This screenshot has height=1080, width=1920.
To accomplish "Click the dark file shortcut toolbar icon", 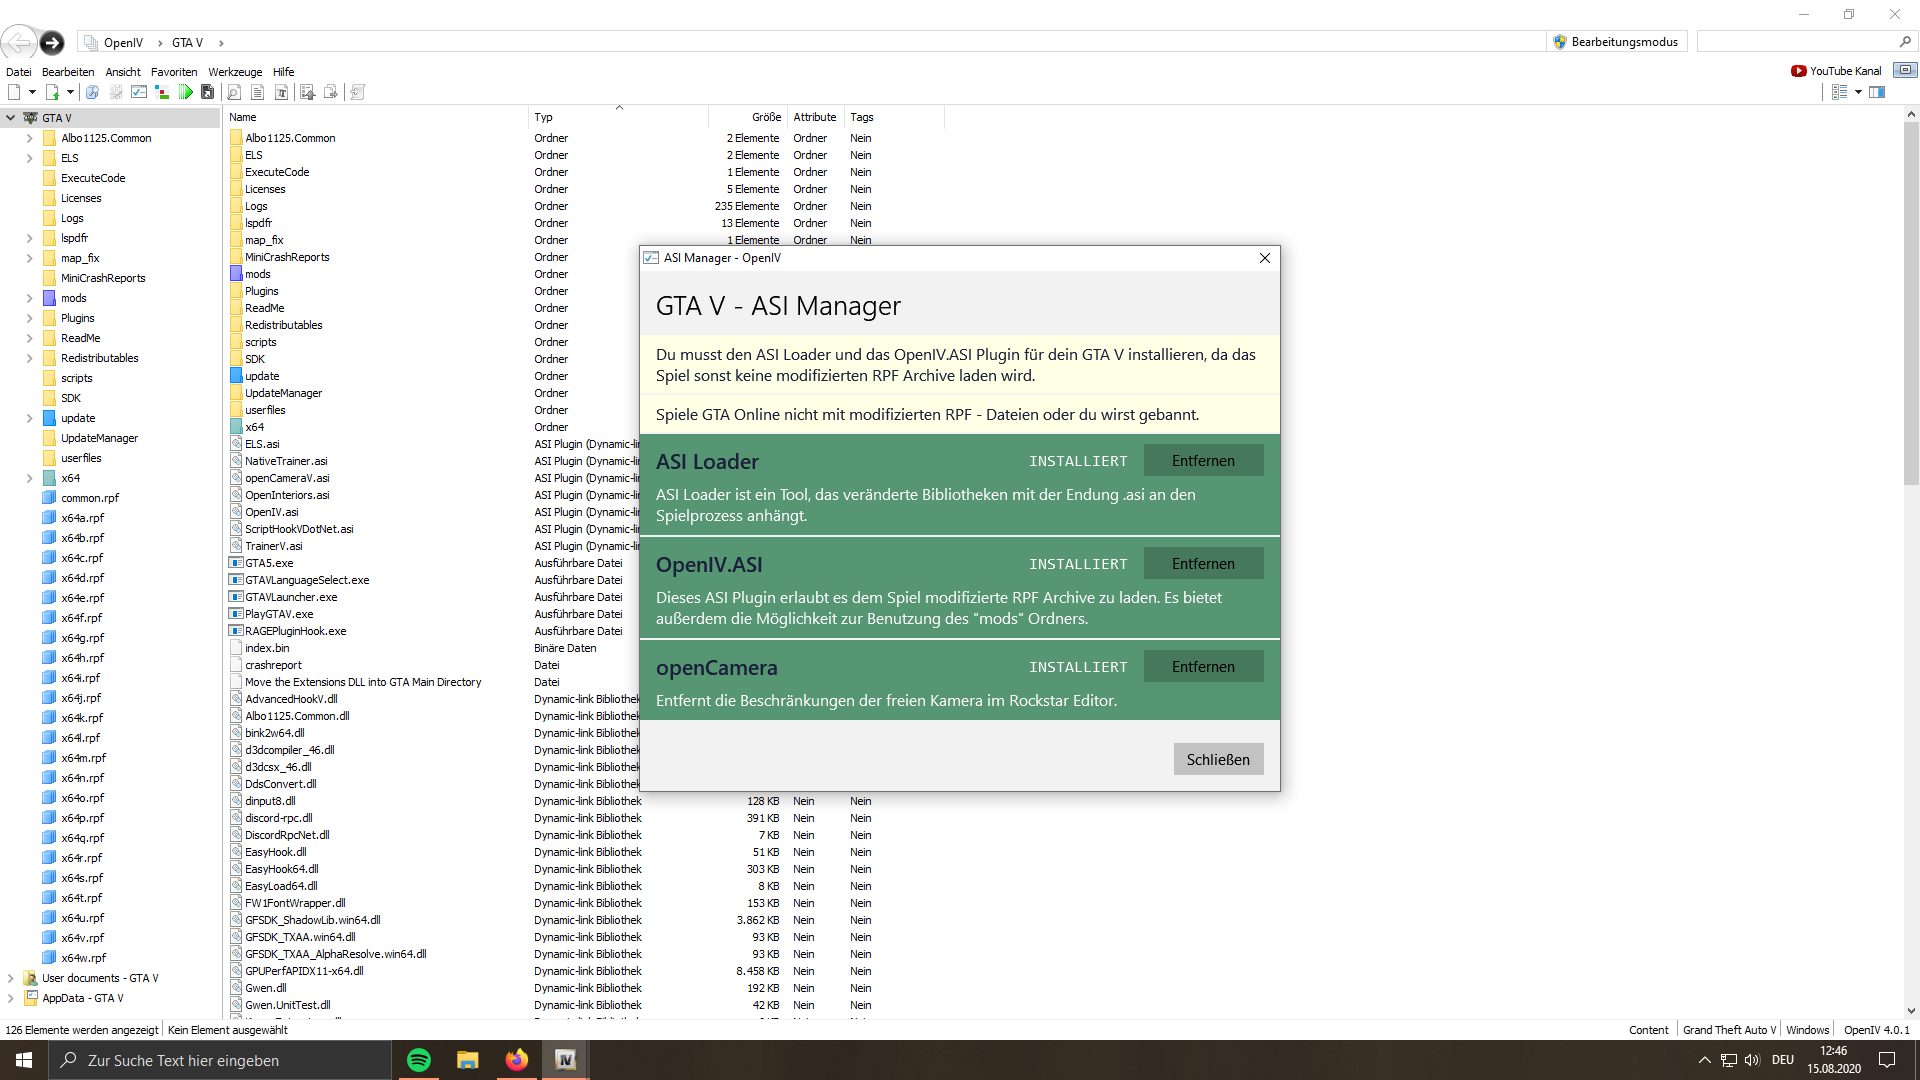I will pos(208,92).
